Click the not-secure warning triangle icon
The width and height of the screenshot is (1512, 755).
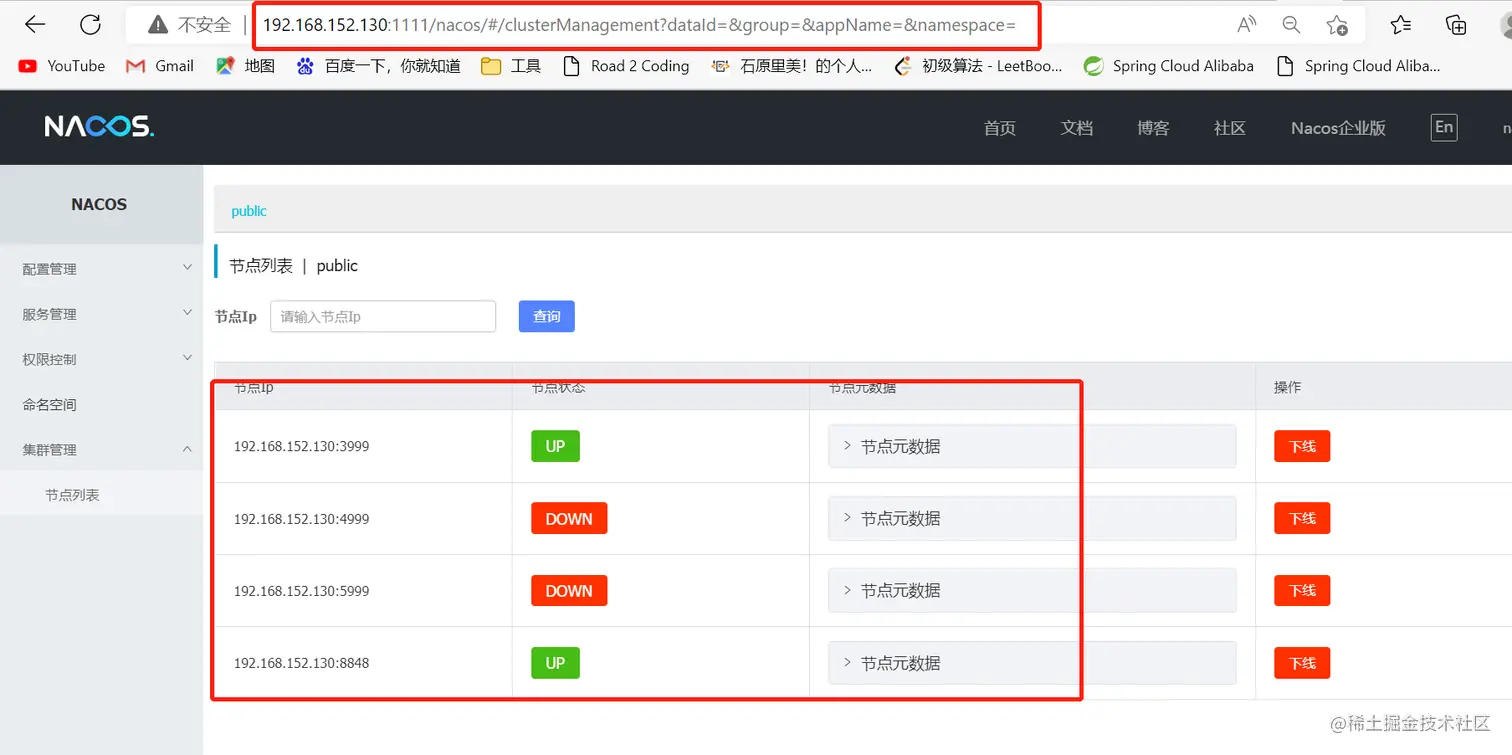(x=156, y=25)
